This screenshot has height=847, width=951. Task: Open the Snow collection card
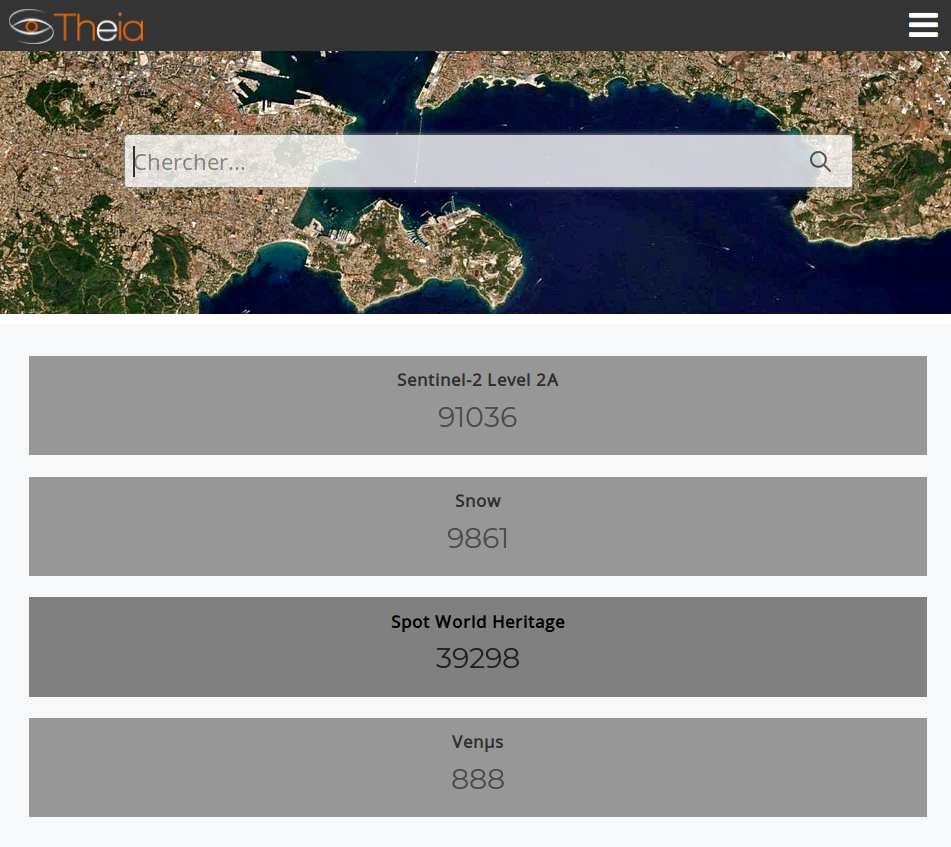click(478, 526)
